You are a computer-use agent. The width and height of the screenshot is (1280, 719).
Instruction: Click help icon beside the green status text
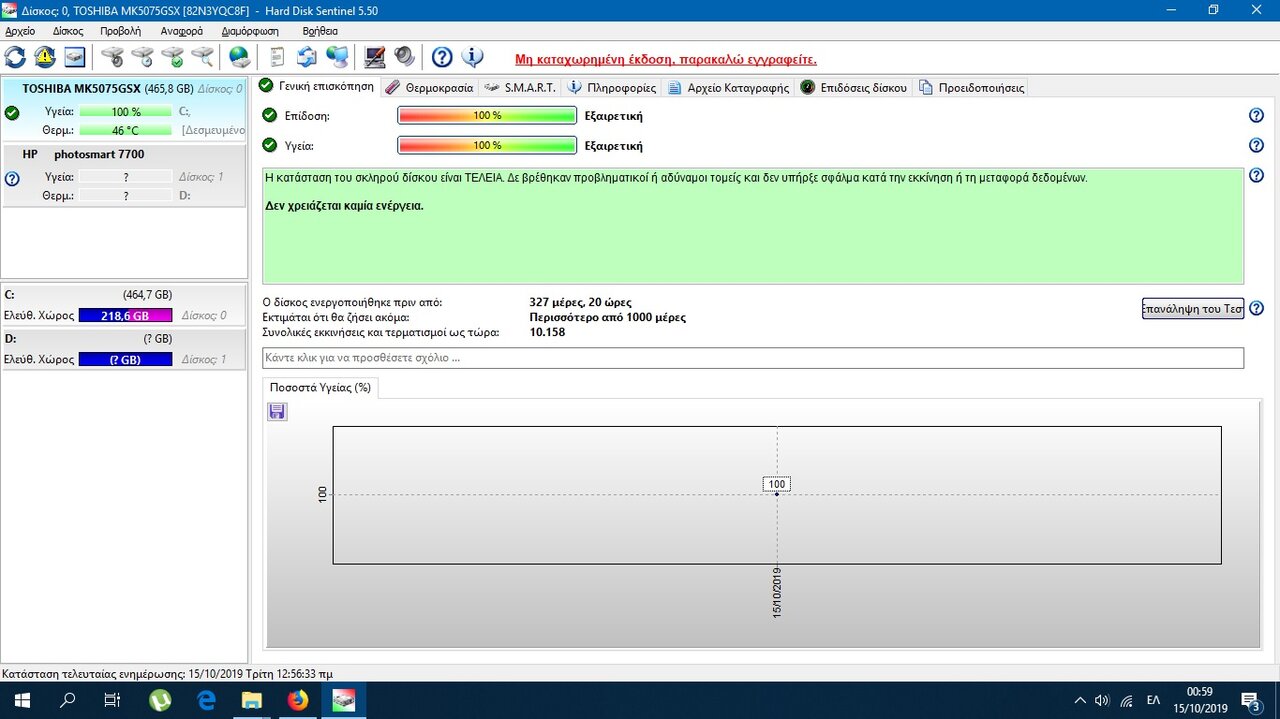point(1257,176)
